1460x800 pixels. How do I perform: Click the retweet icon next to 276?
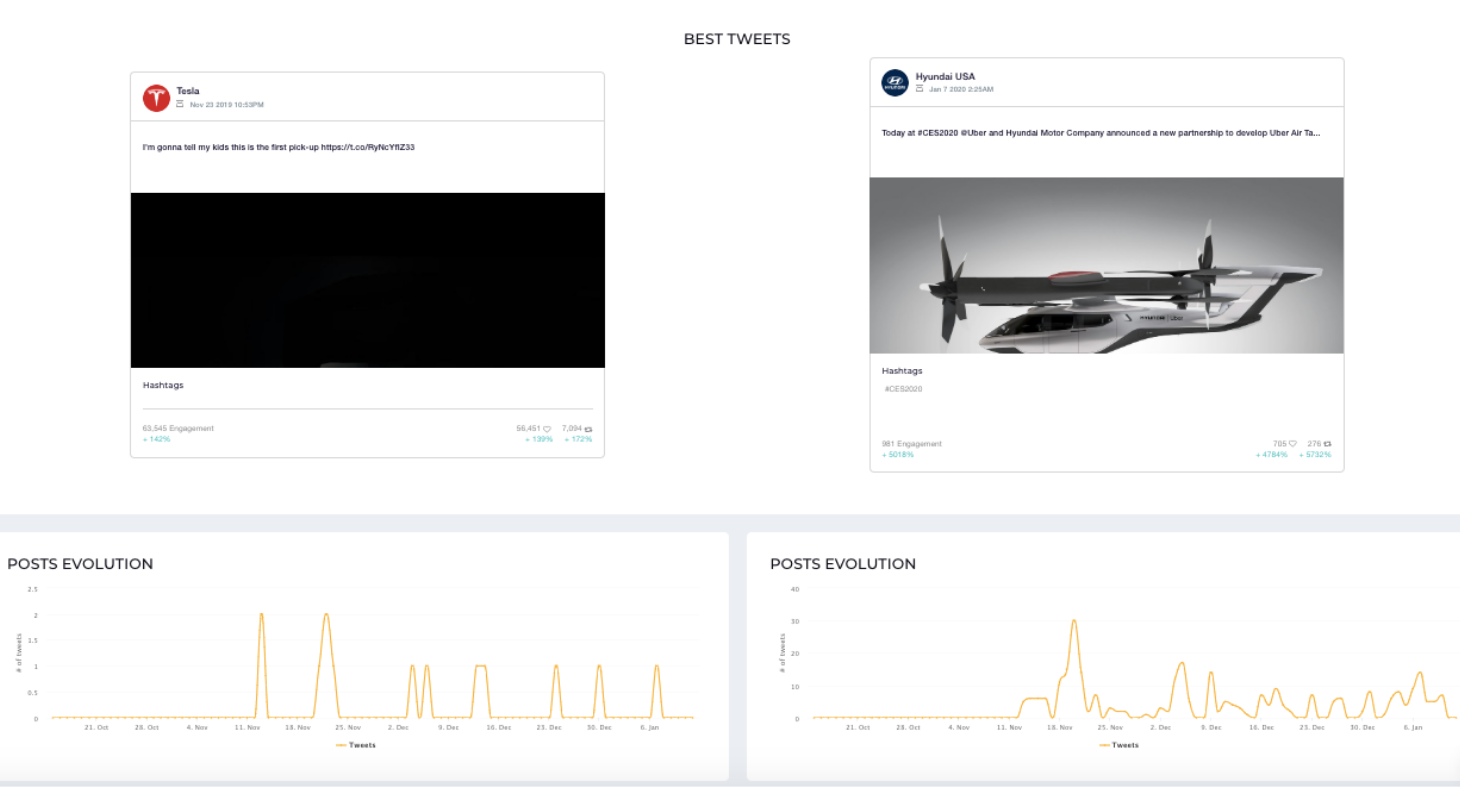click(1327, 444)
